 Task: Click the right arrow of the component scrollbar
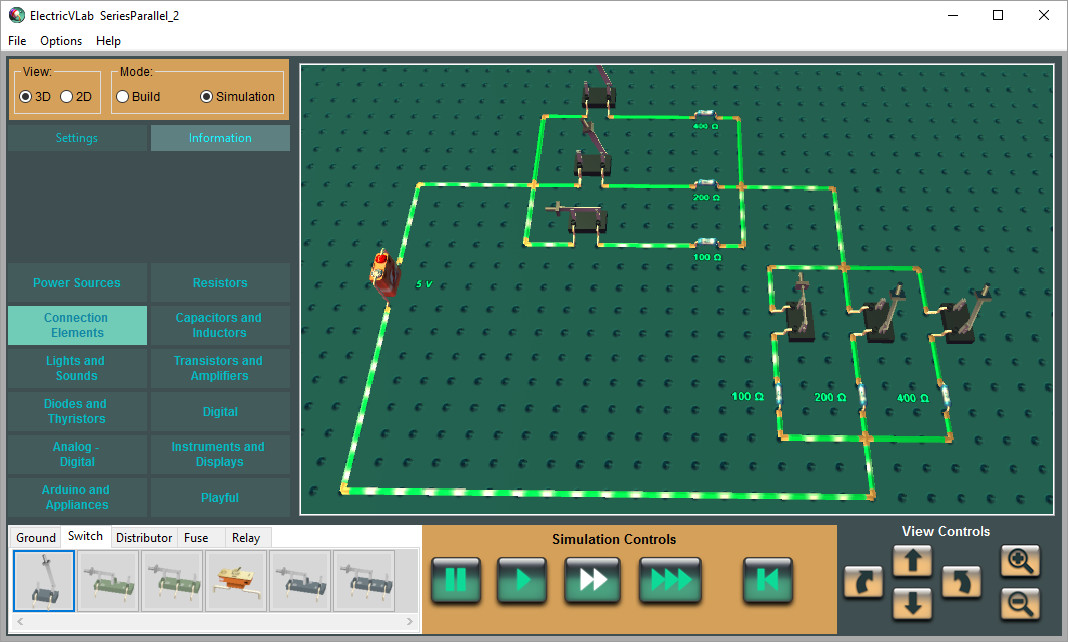pos(409,621)
